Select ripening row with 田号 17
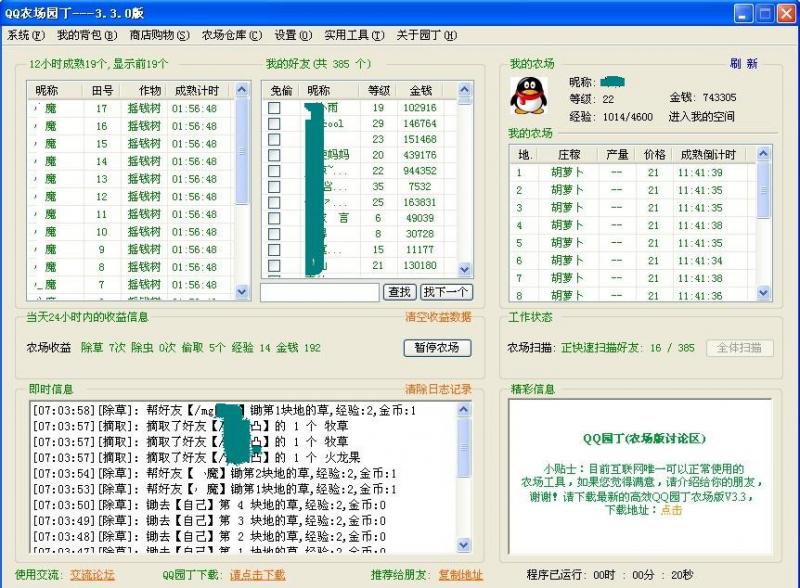The width and height of the screenshot is (800, 588). point(132,108)
